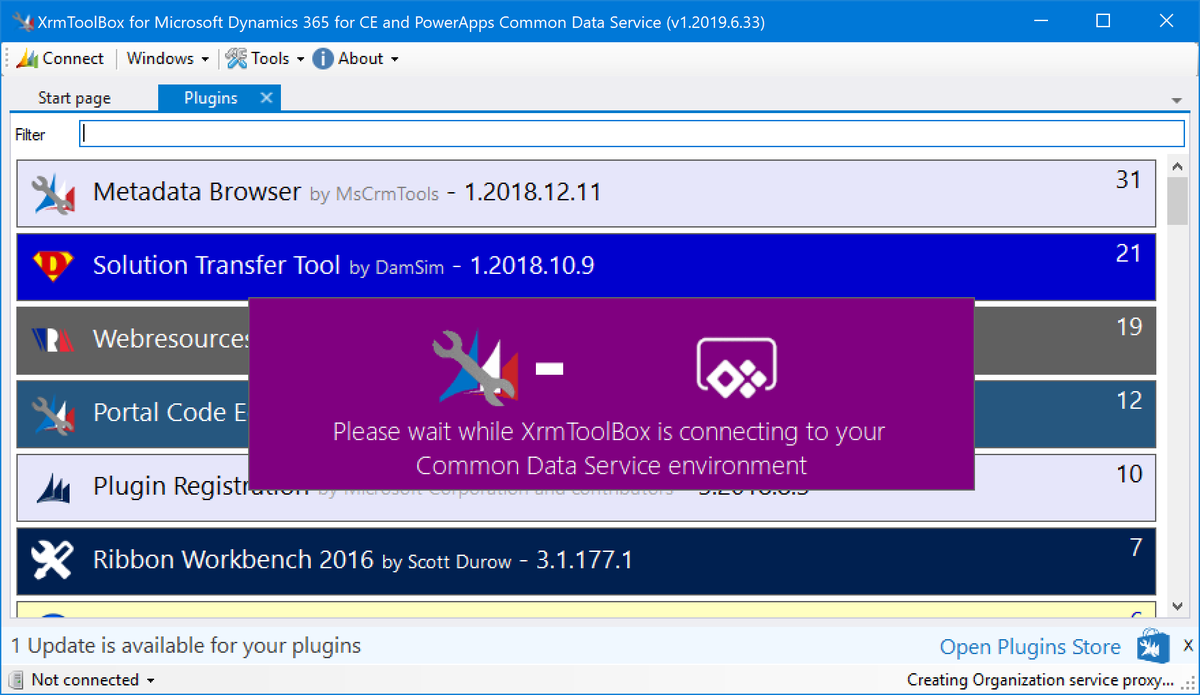Click the Plugins Store shopping bag icon
Screen dimensions: 1200x695
[x=1152, y=647]
